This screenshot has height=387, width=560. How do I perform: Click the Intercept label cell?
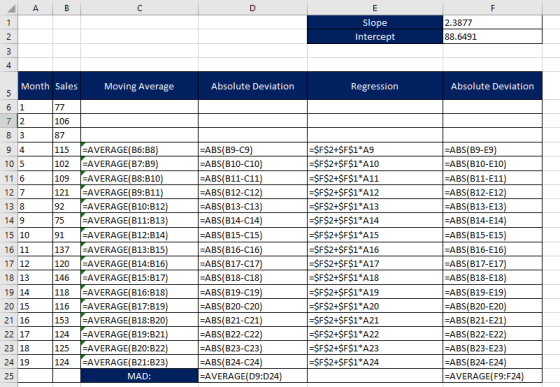[x=375, y=37]
